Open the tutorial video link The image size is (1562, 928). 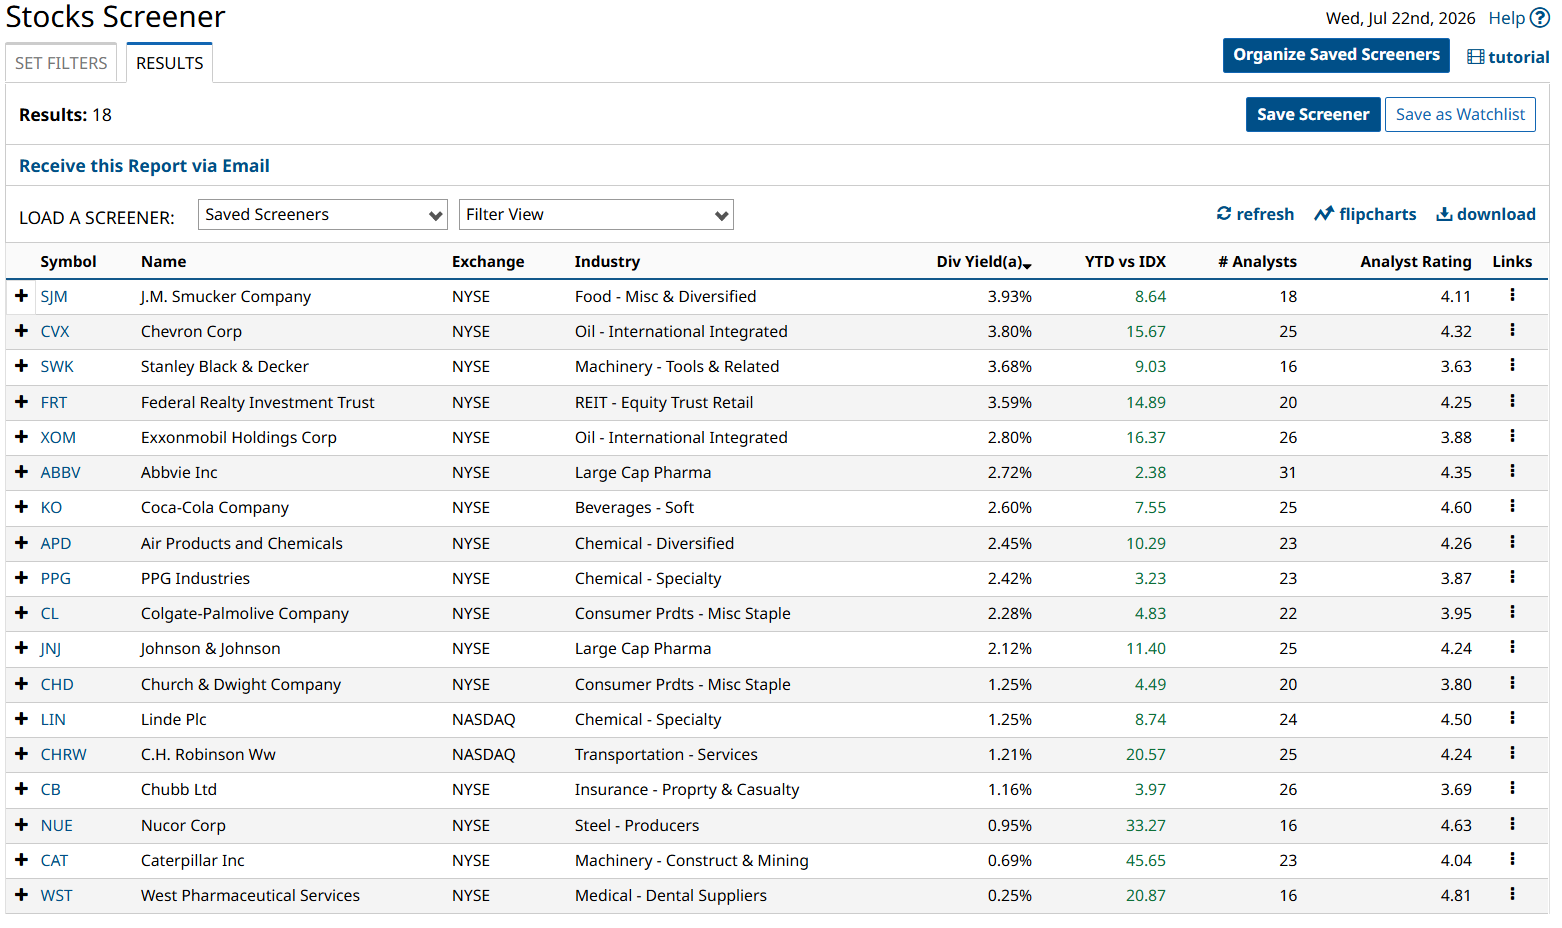point(1508,57)
